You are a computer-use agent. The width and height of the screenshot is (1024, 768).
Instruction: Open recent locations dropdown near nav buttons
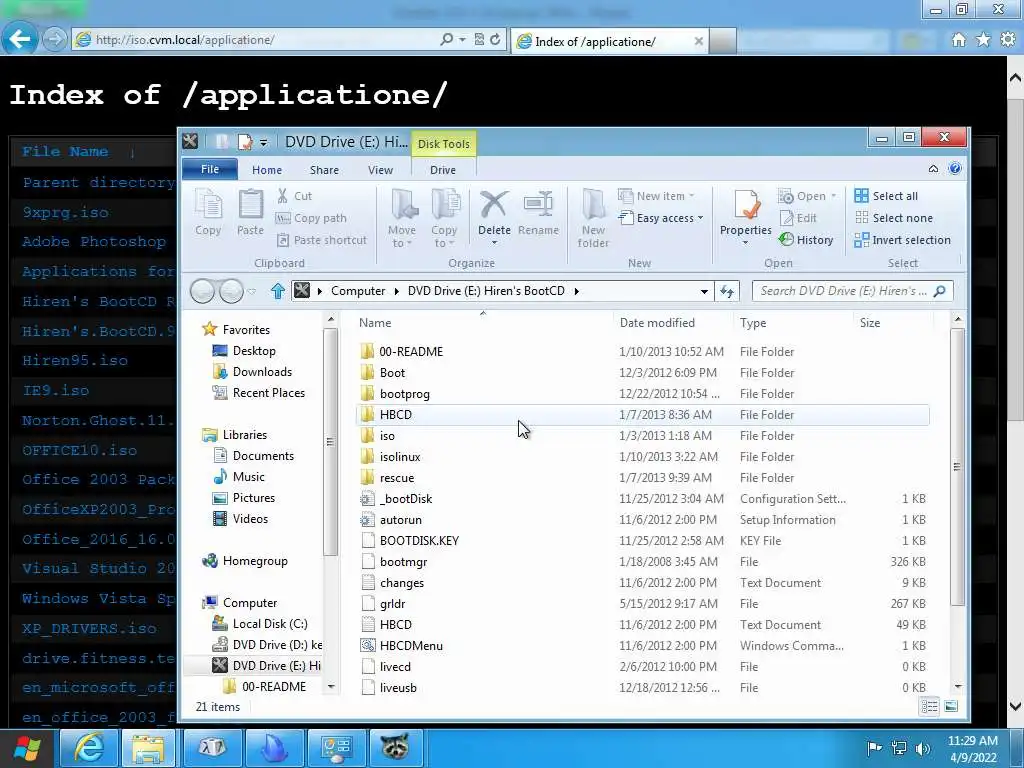pyautogui.click(x=251, y=291)
